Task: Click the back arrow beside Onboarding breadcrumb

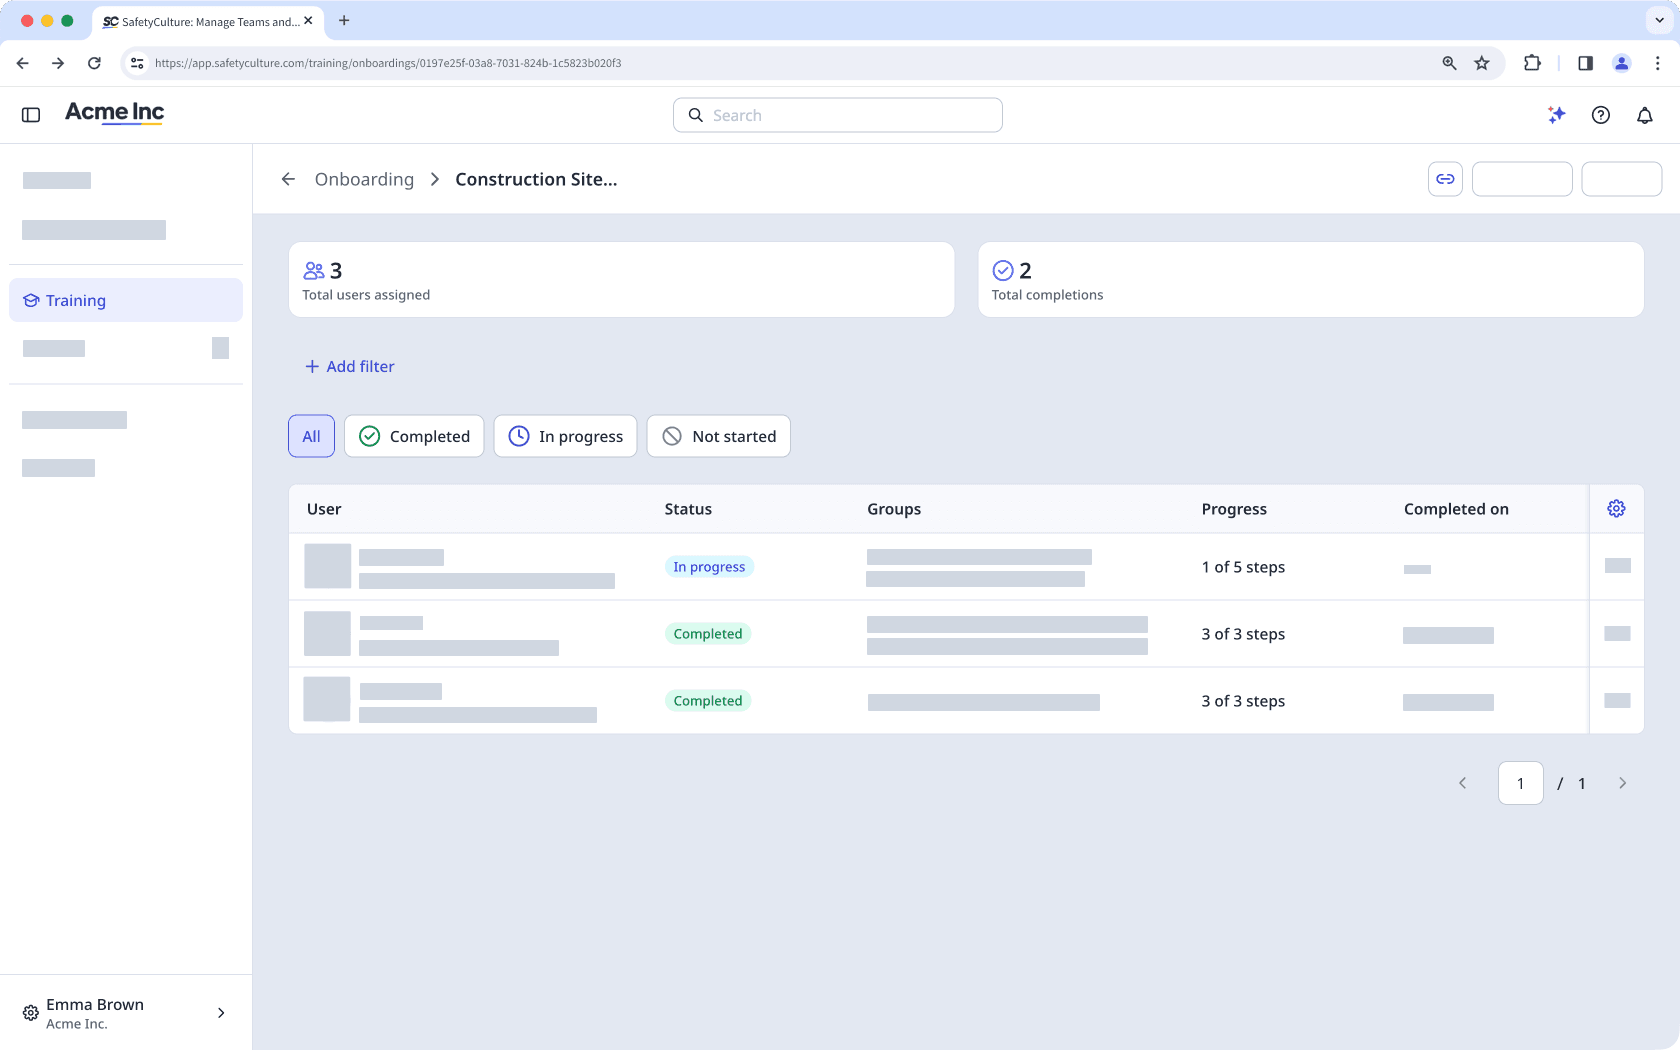Action: pyautogui.click(x=288, y=178)
